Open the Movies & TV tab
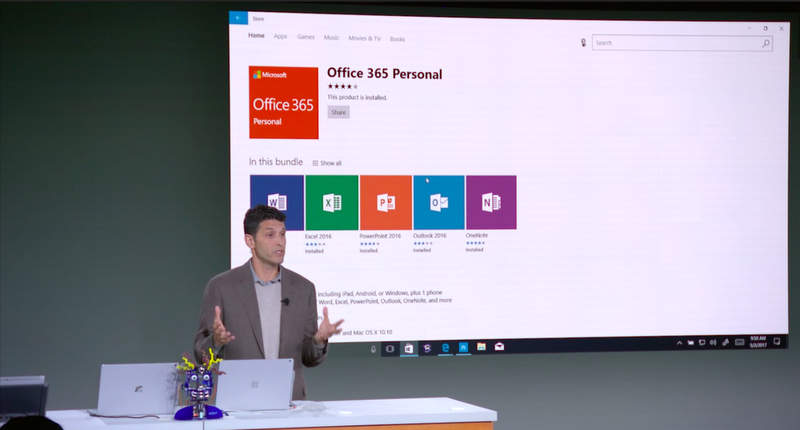 click(364, 38)
